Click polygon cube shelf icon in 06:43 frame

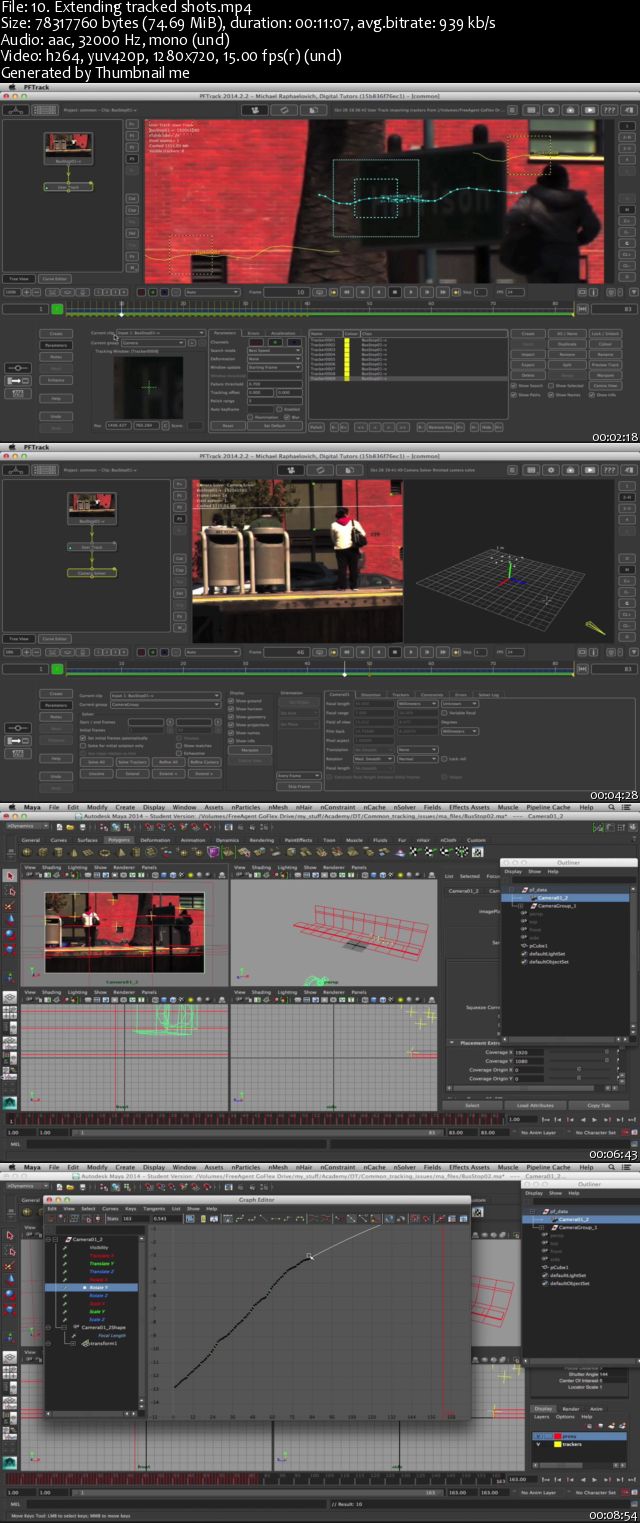42,852
